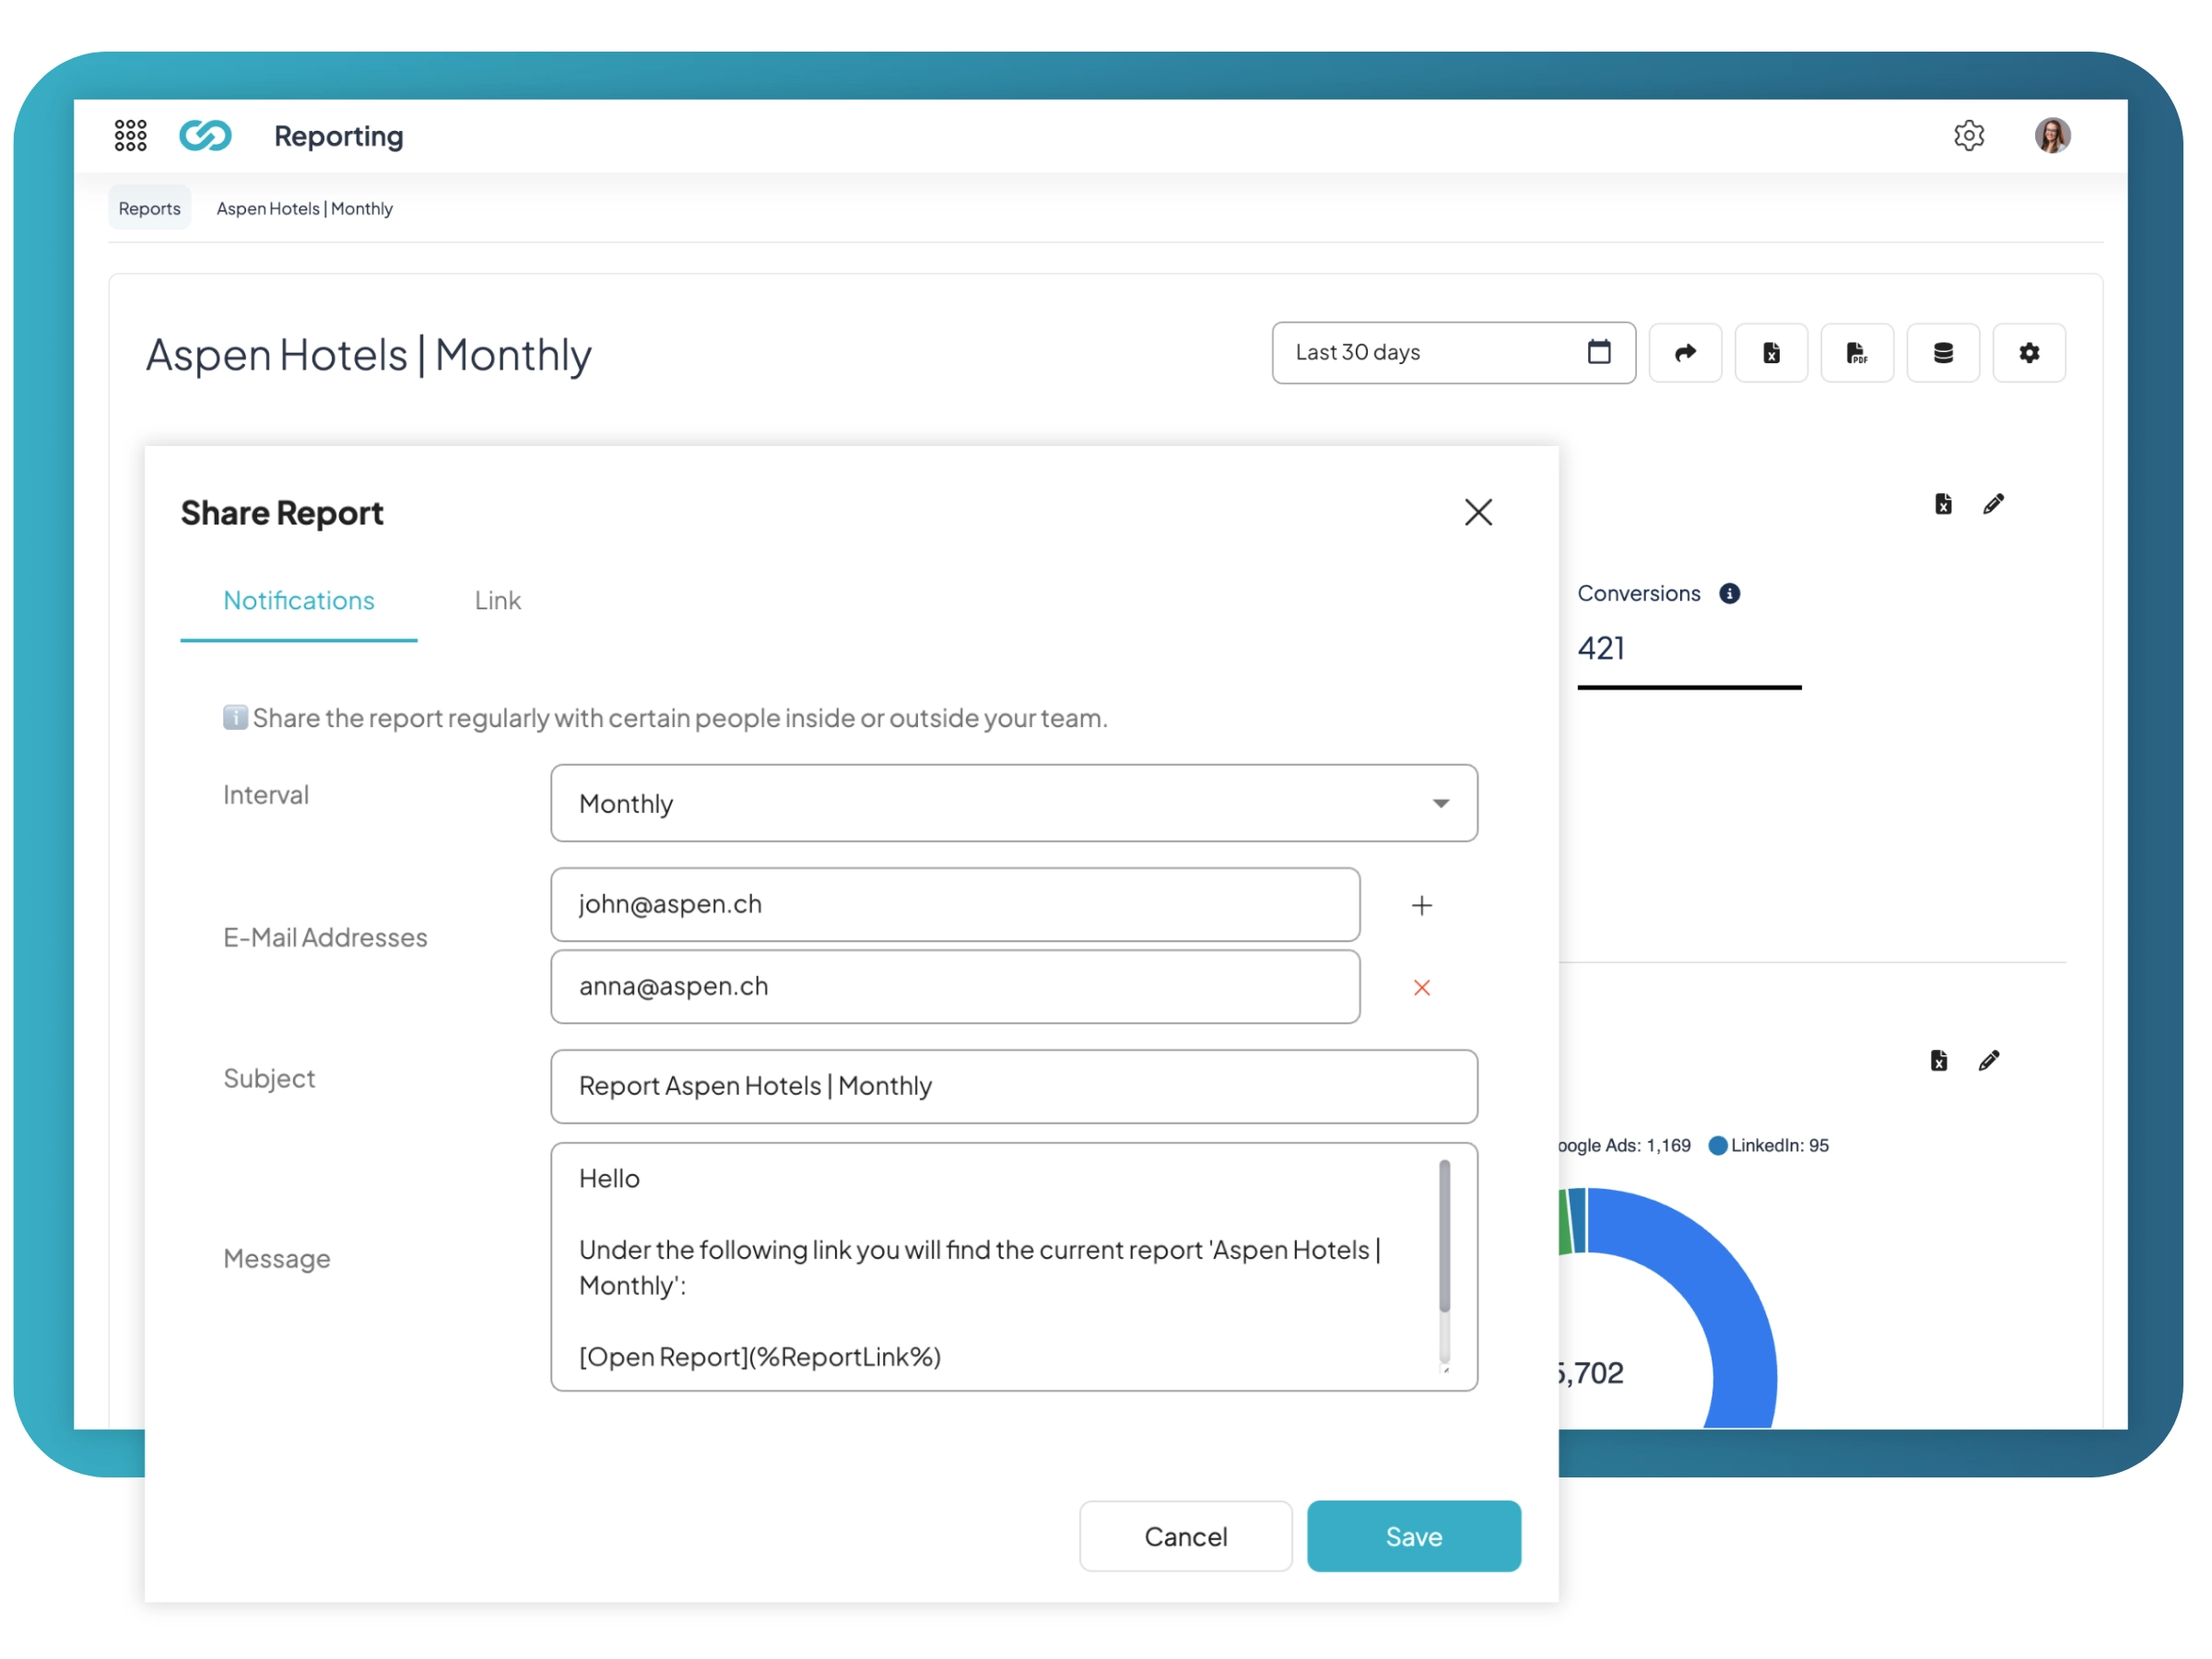Open the apps grid menu icon
This screenshot has height=1659, width=2212.
click(130, 135)
